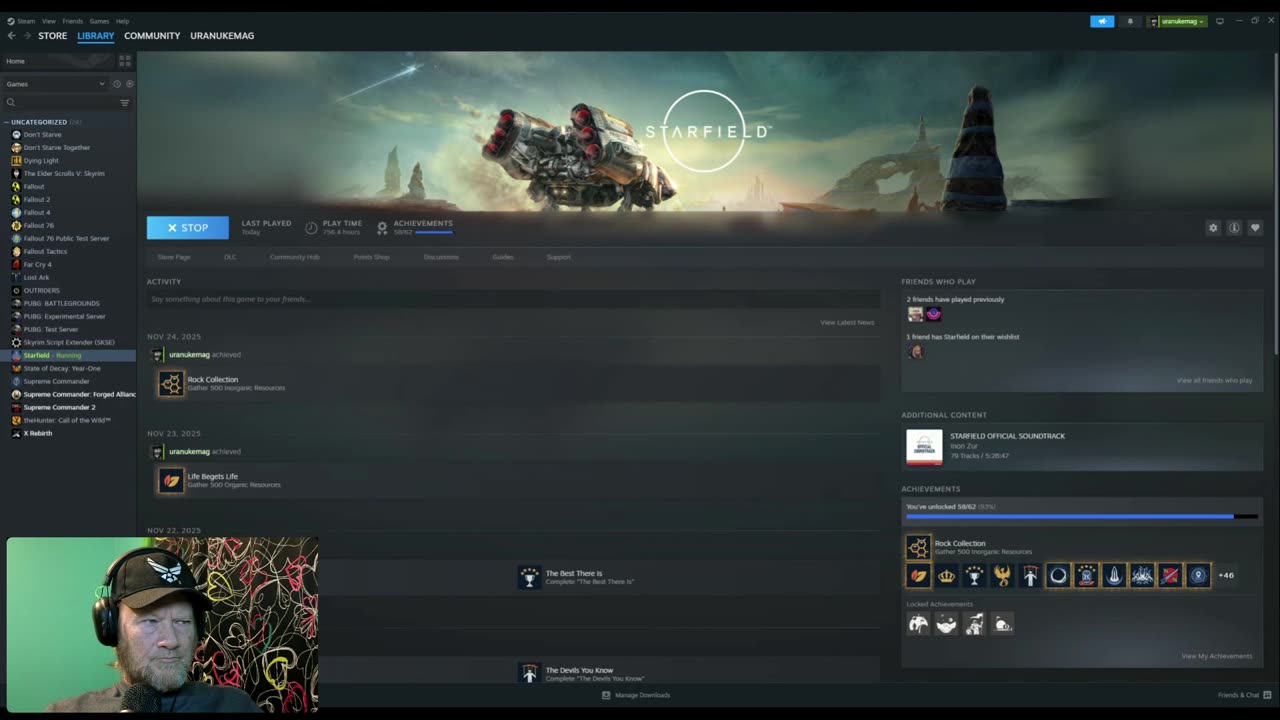Image resolution: width=1280 pixels, height=720 pixels.
Task: Open the astronaut flag locked achievement icon
Action: click(974, 623)
